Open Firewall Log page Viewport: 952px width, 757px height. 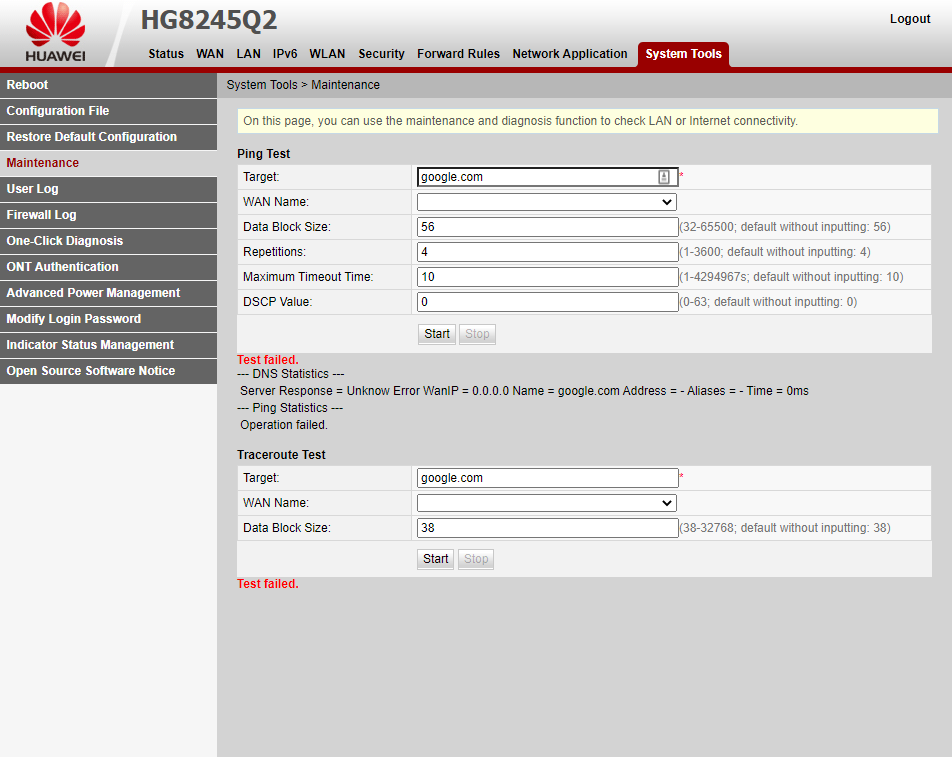tap(108, 215)
